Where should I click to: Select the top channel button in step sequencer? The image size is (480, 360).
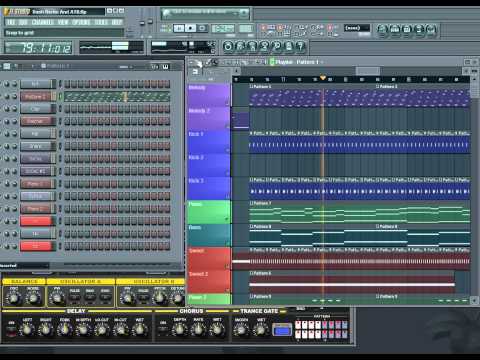coord(36,84)
